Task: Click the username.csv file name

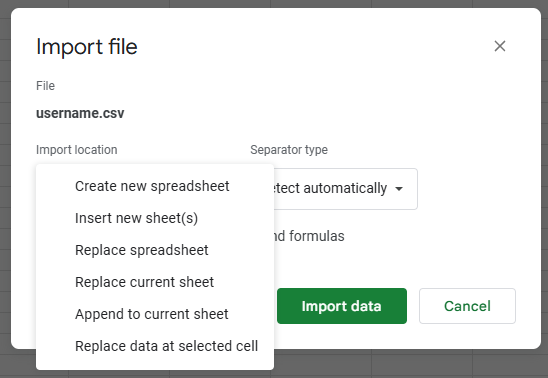Action: [x=80, y=113]
